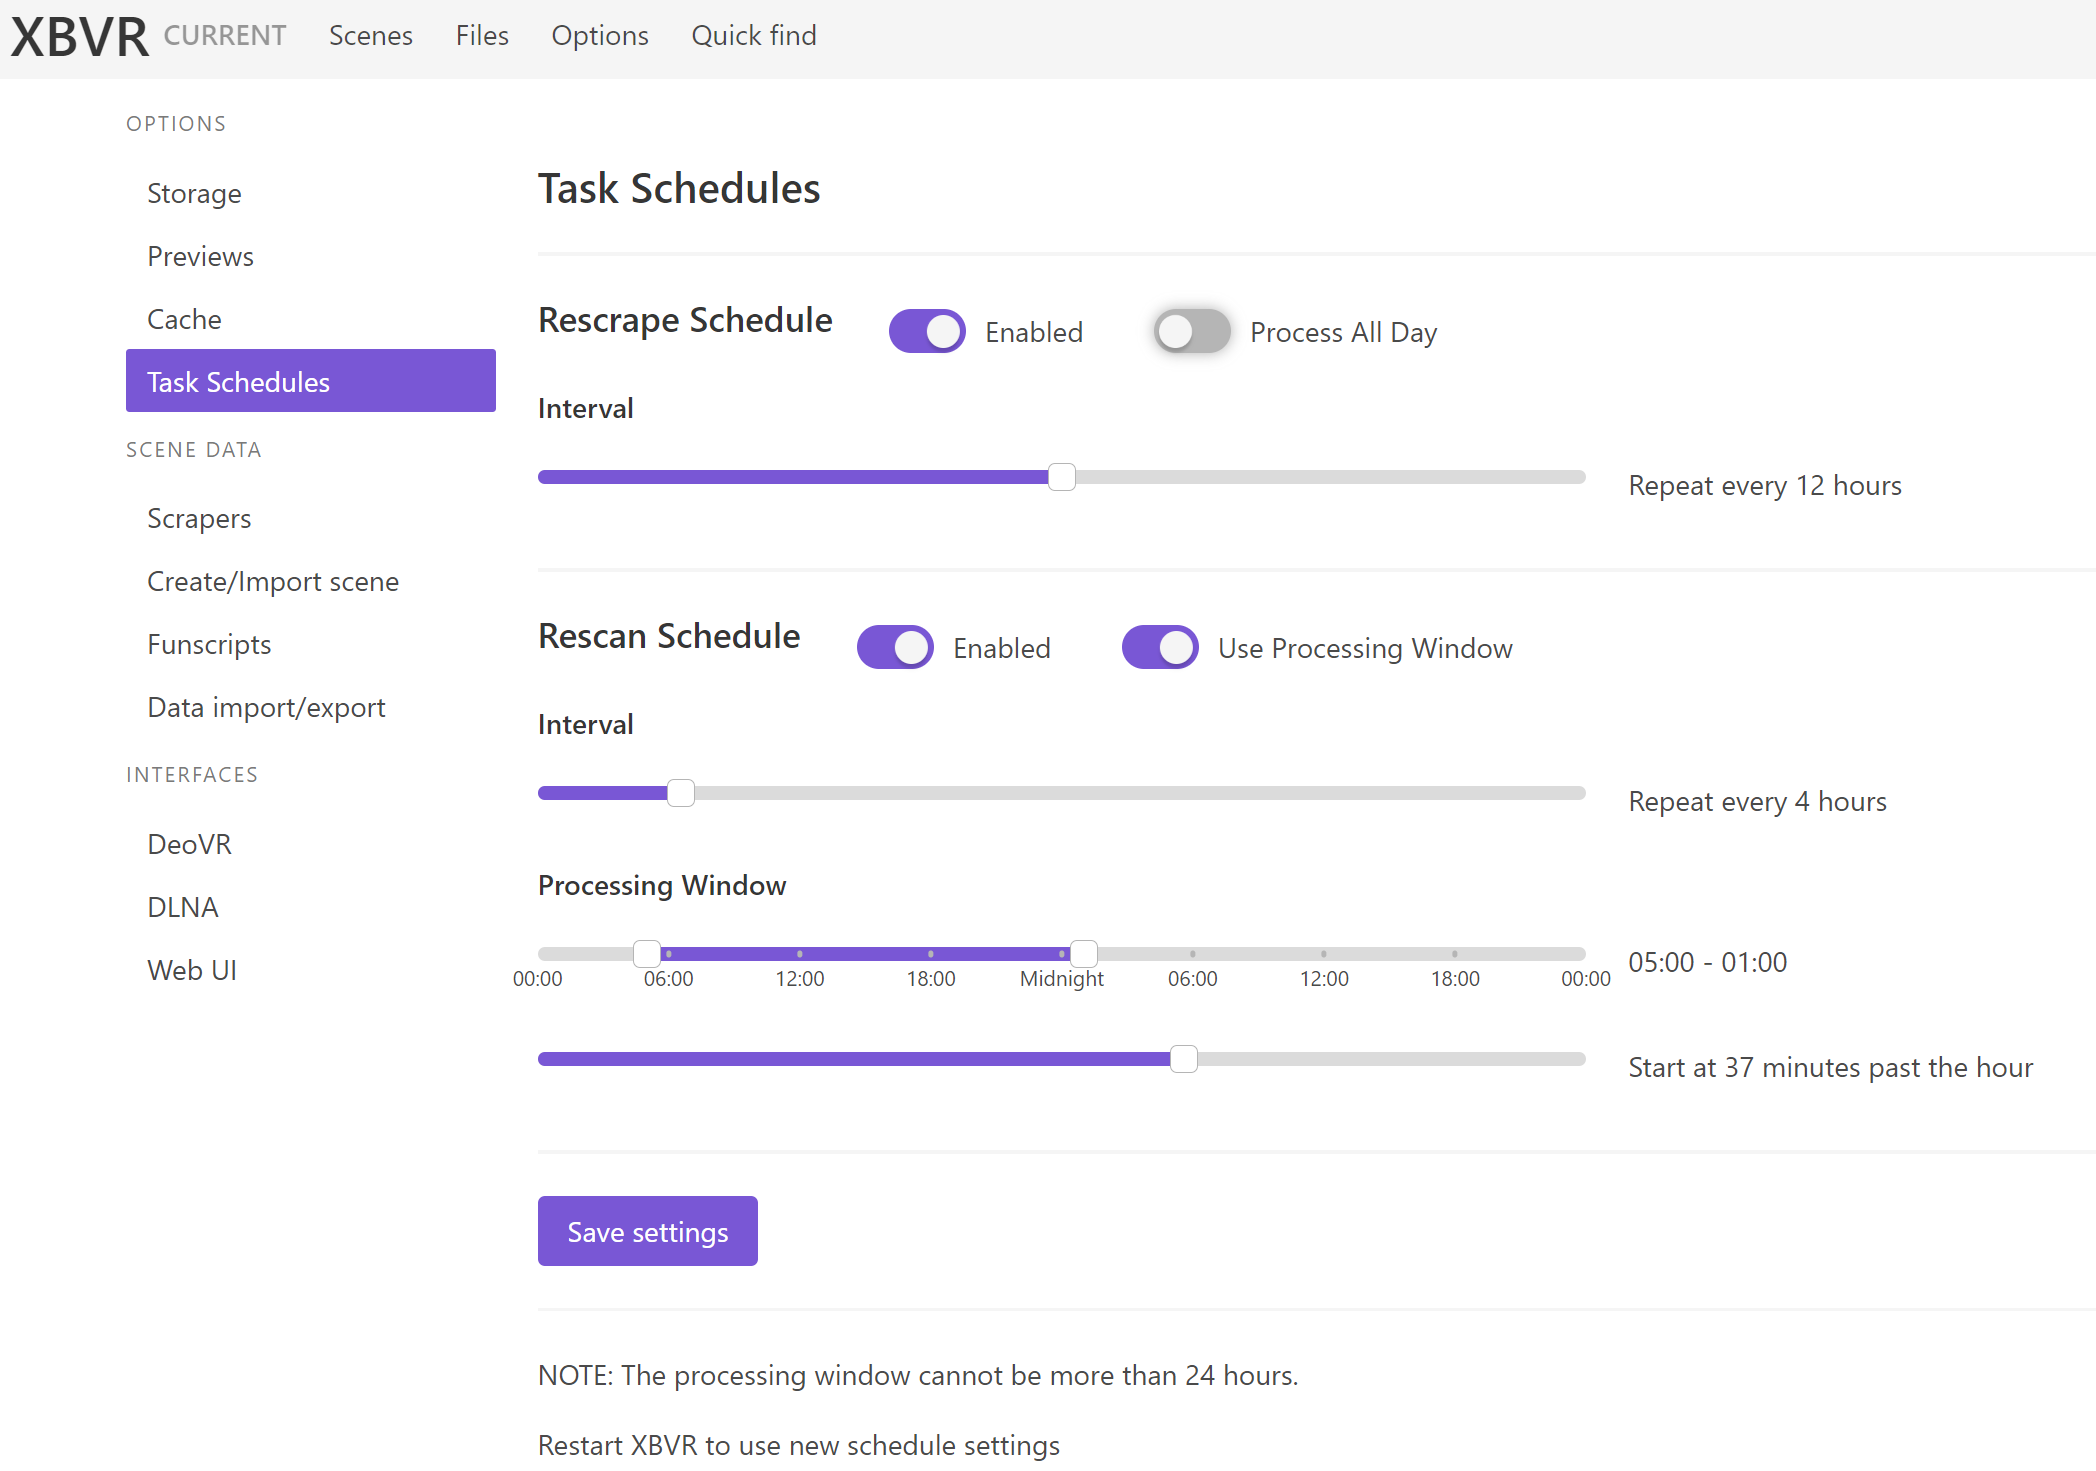Disable the Rescan Schedule toggle

coord(894,647)
